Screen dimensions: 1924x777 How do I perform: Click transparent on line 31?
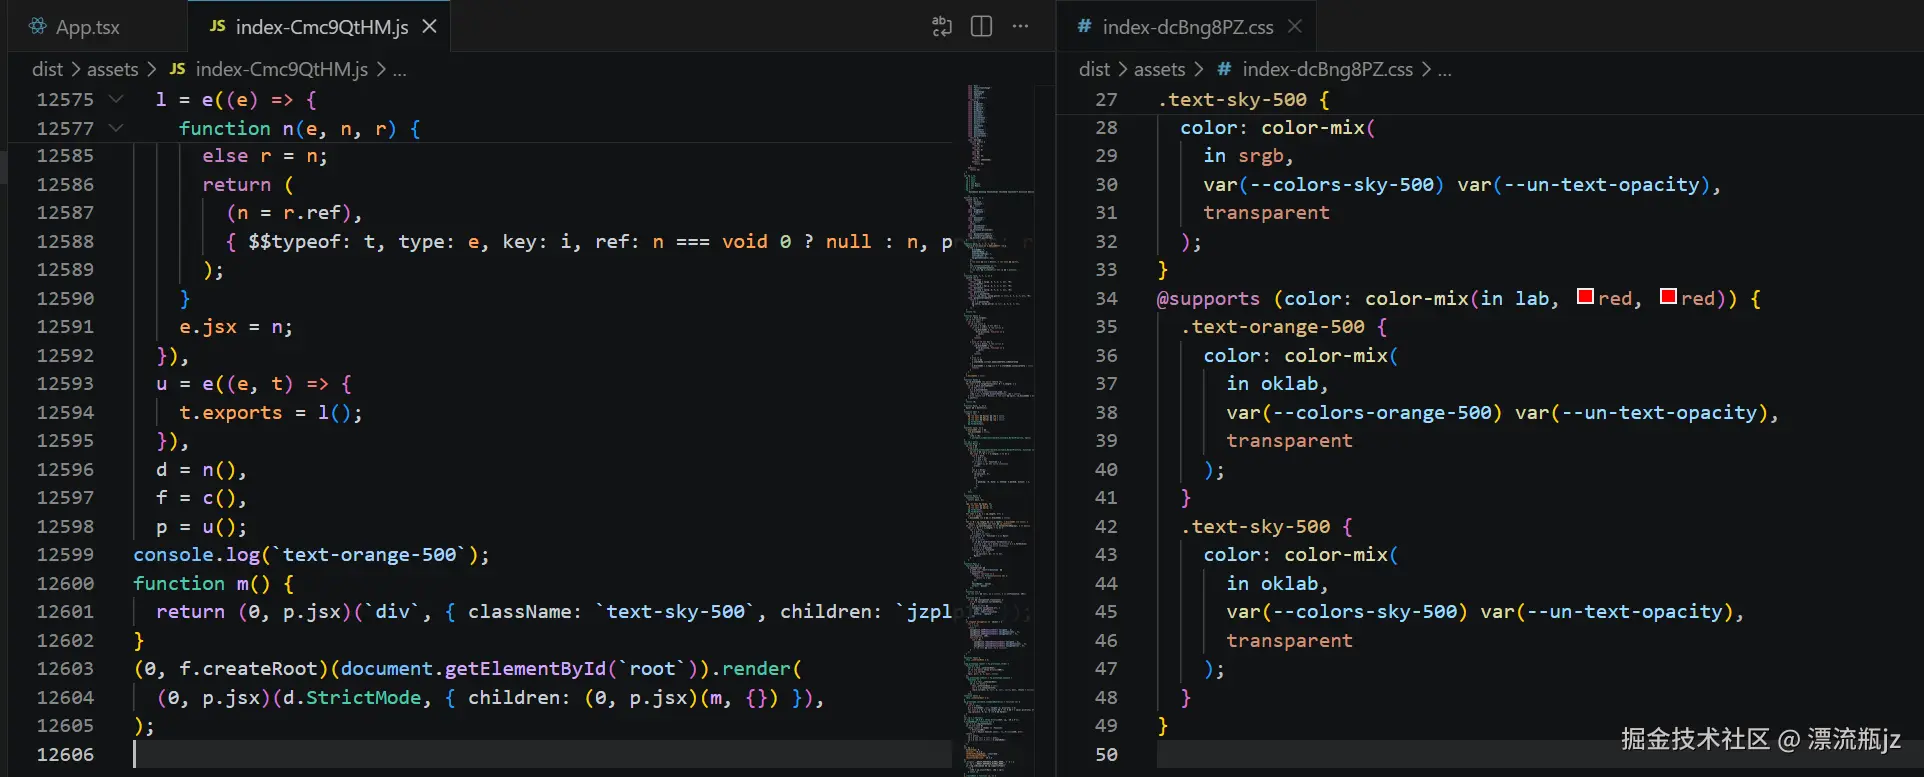click(x=1266, y=213)
